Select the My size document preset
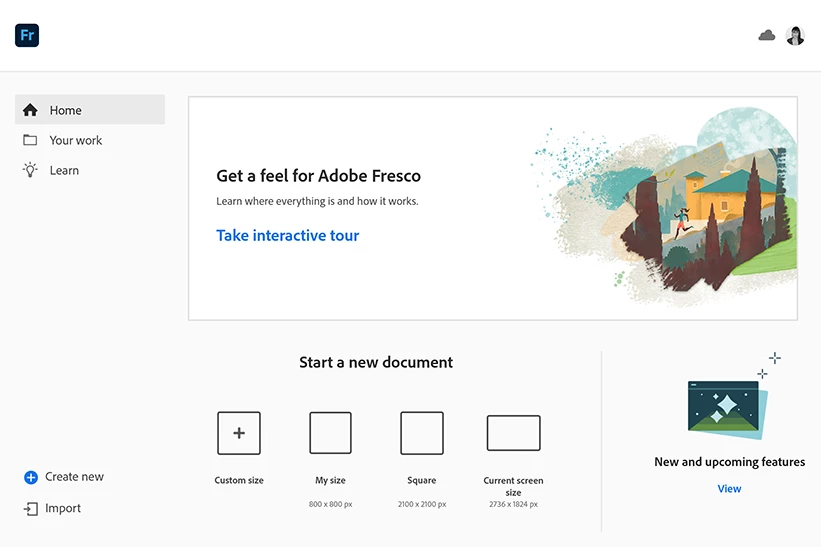The height and width of the screenshot is (547, 821). pos(330,433)
